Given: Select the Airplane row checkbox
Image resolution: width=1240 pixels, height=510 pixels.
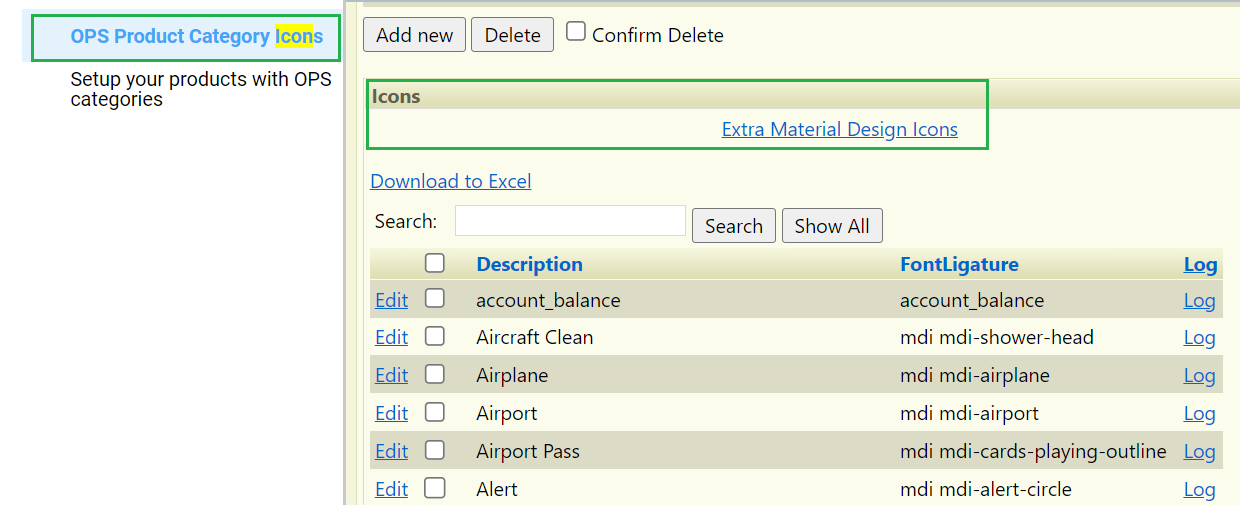Looking at the screenshot, I should coord(435,374).
